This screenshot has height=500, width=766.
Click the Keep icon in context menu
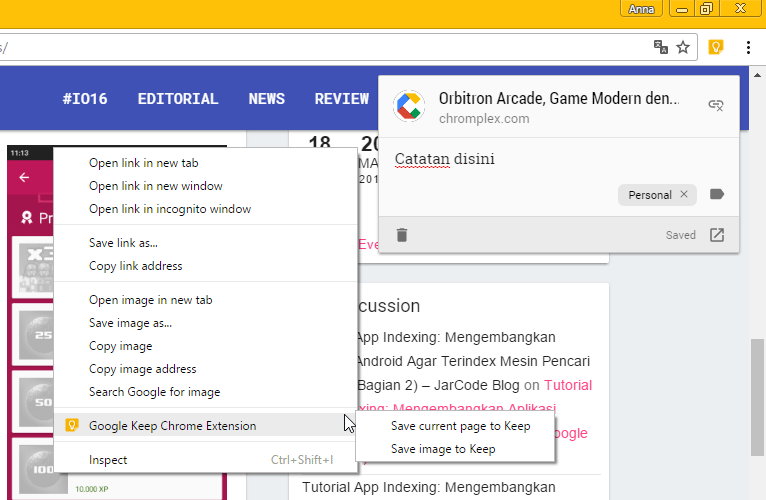(72, 425)
